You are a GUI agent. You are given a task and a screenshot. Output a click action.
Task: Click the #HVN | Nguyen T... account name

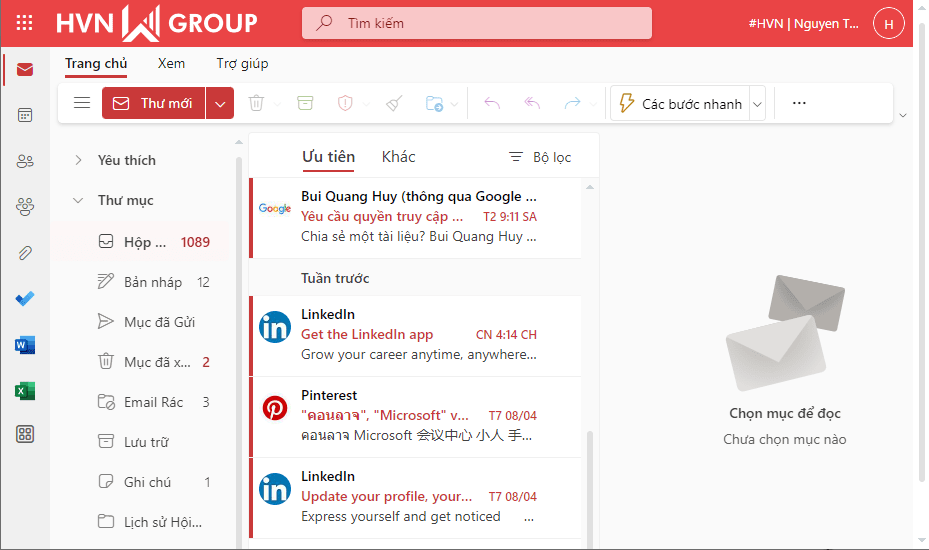coord(803,24)
